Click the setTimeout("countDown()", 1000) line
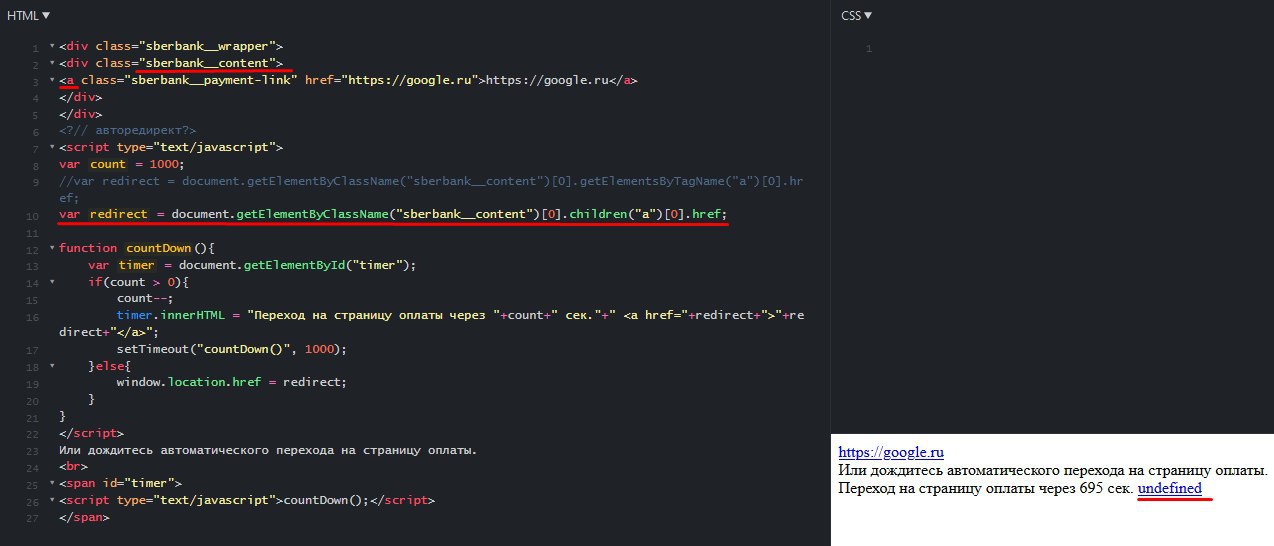Viewport: 1274px width, 546px height. pyautogui.click(x=231, y=349)
